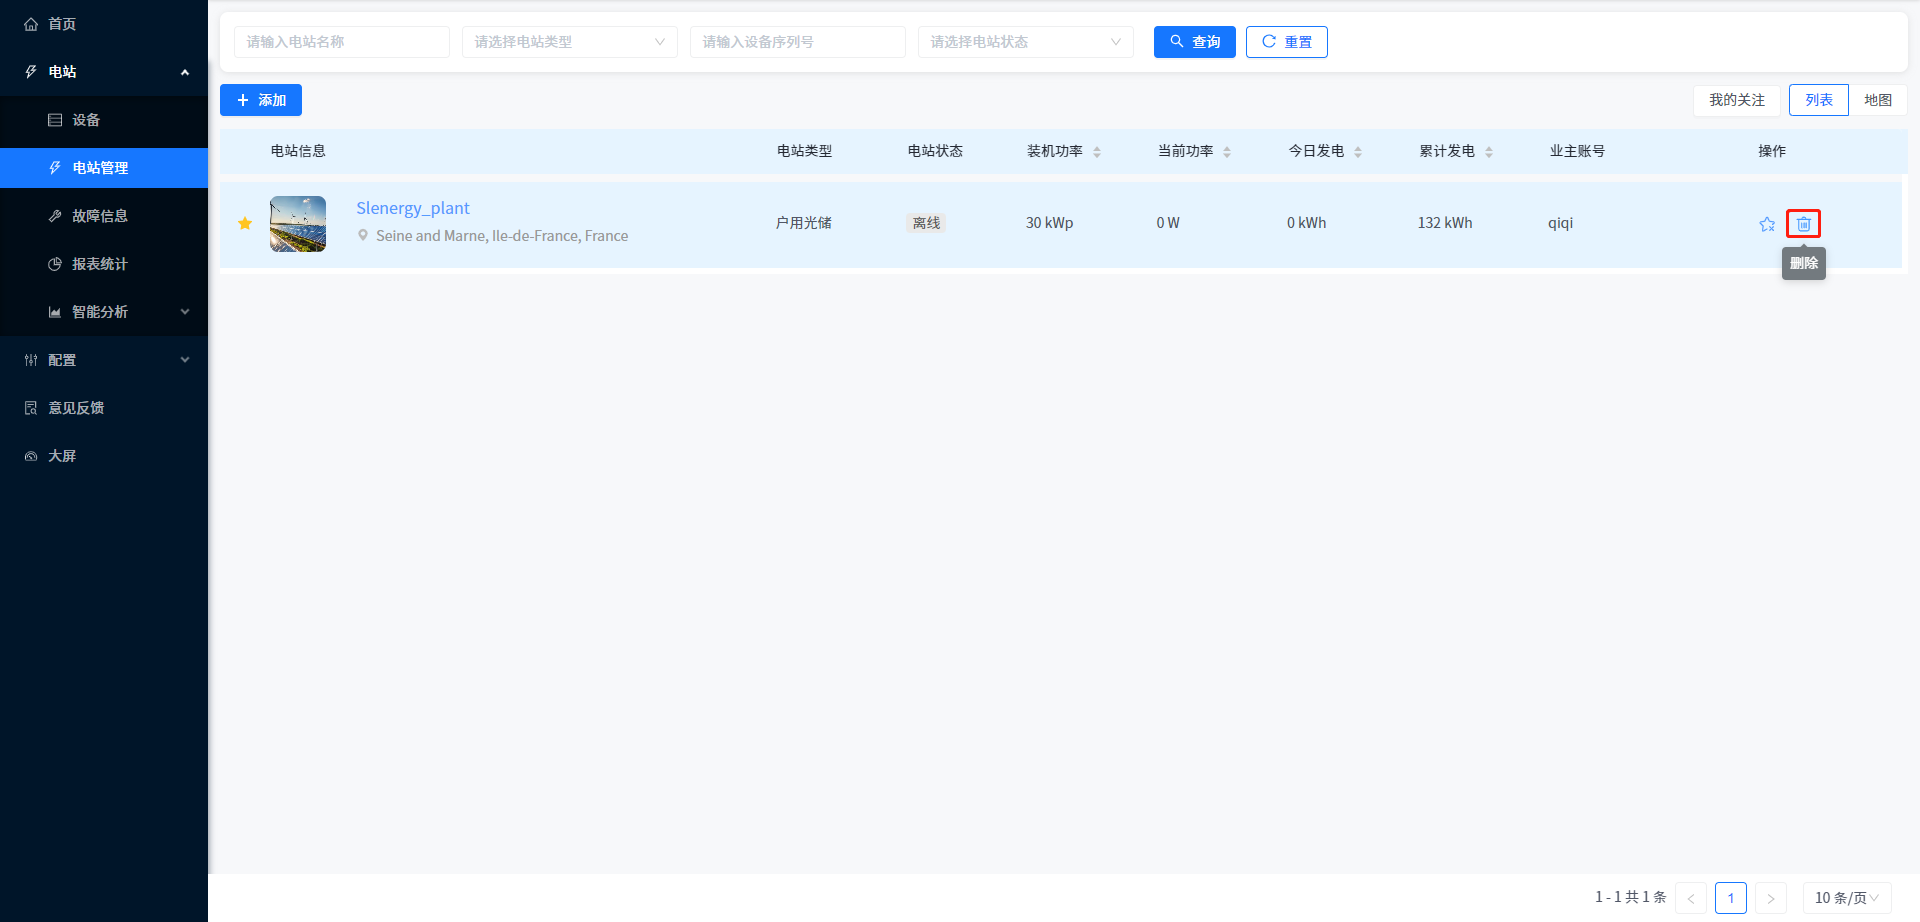
Task: Open 首页 home in sidebar
Action: (x=62, y=24)
